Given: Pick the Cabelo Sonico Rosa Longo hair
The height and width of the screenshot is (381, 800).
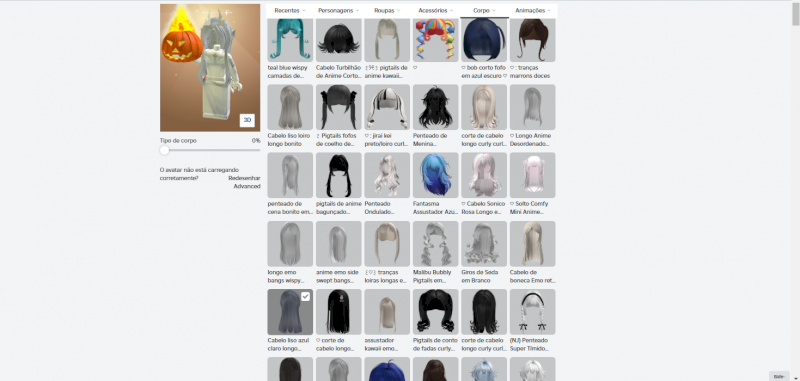Looking at the screenshot, I should 484,175.
